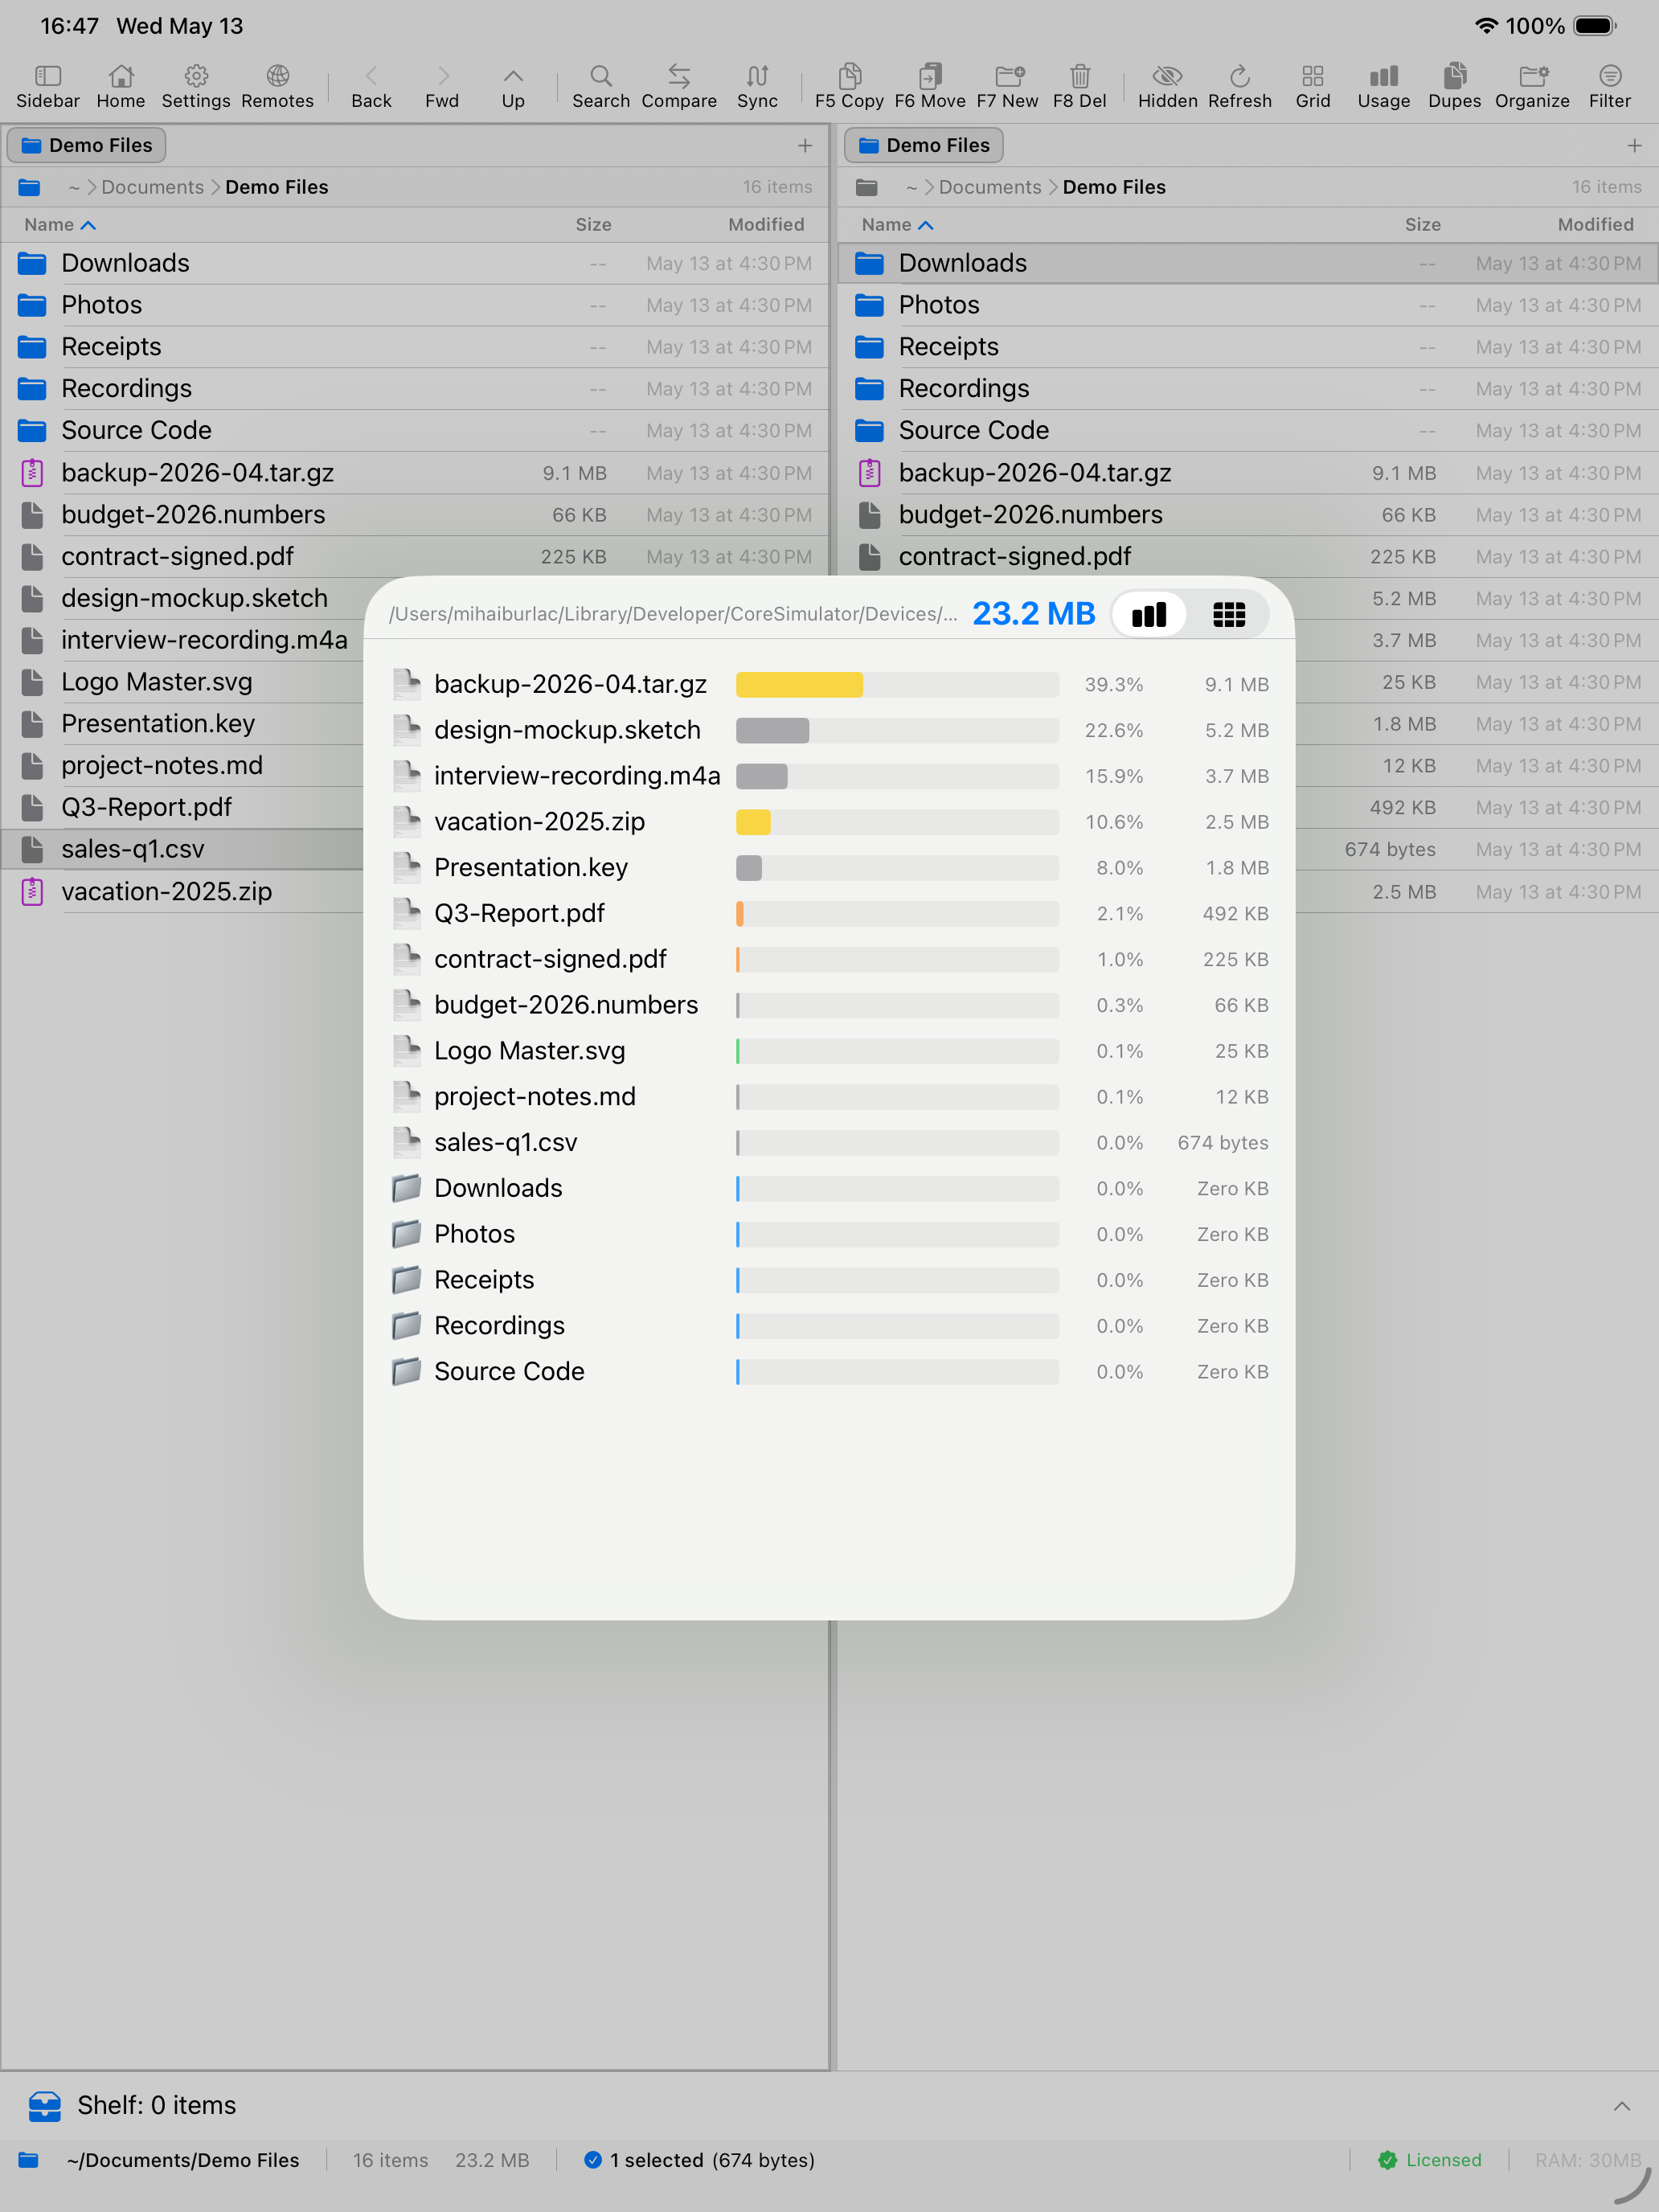Click Documents in left pane breadcrumb
The height and width of the screenshot is (2212, 1659).
[x=152, y=187]
